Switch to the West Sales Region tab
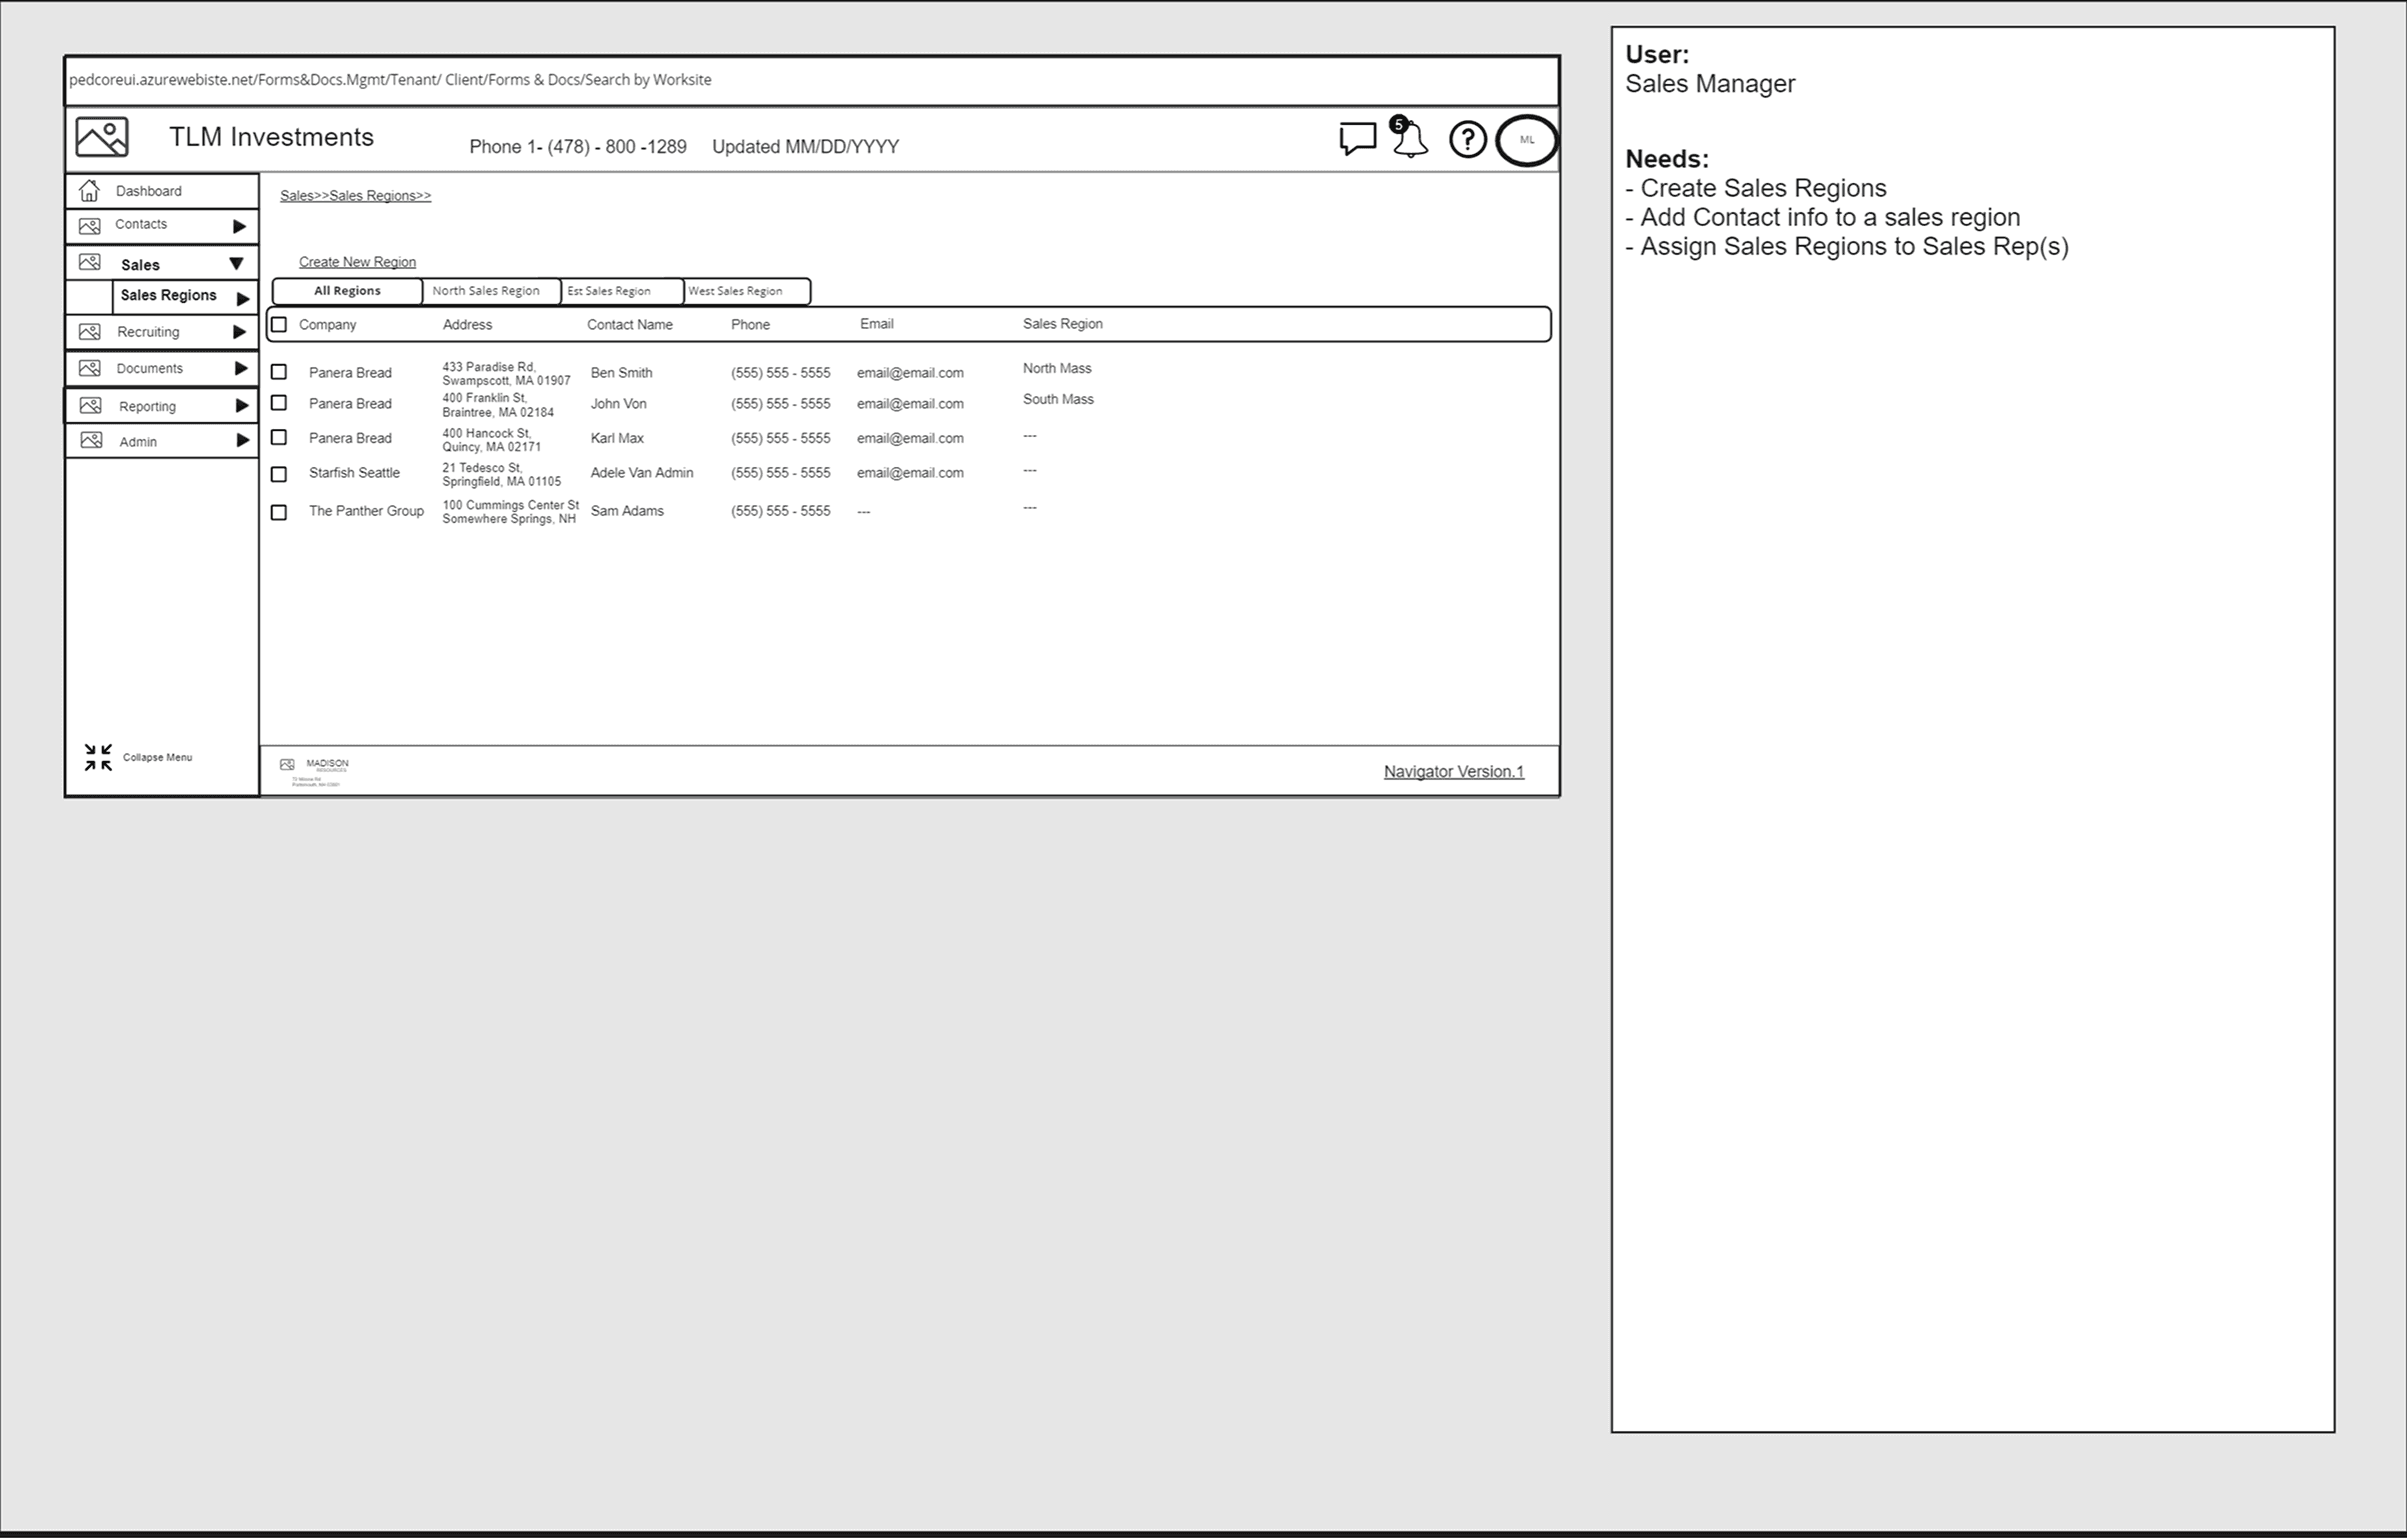The image size is (2407, 1538). click(736, 291)
